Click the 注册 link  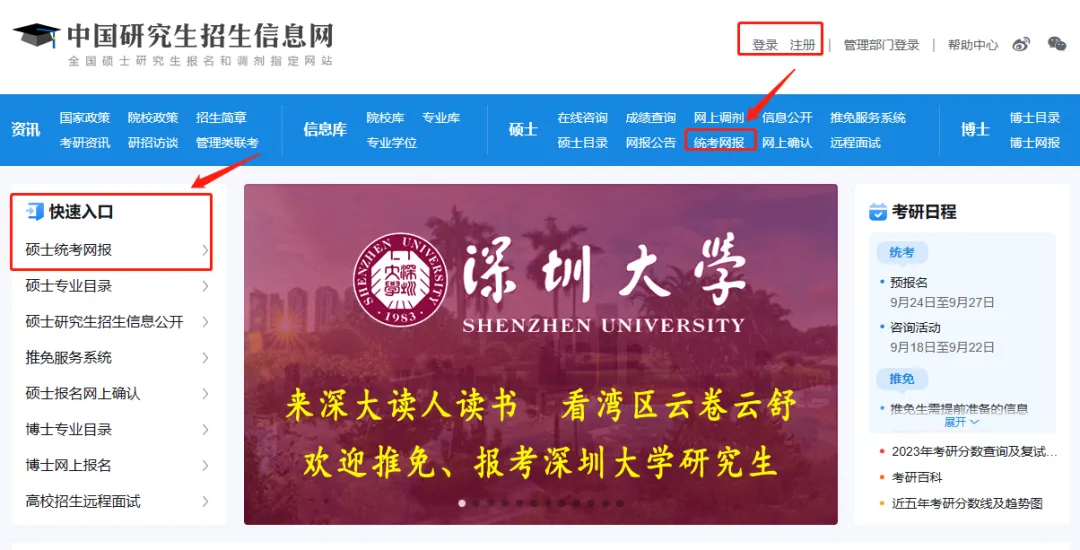pyautogui.click(x=802, y=45)
